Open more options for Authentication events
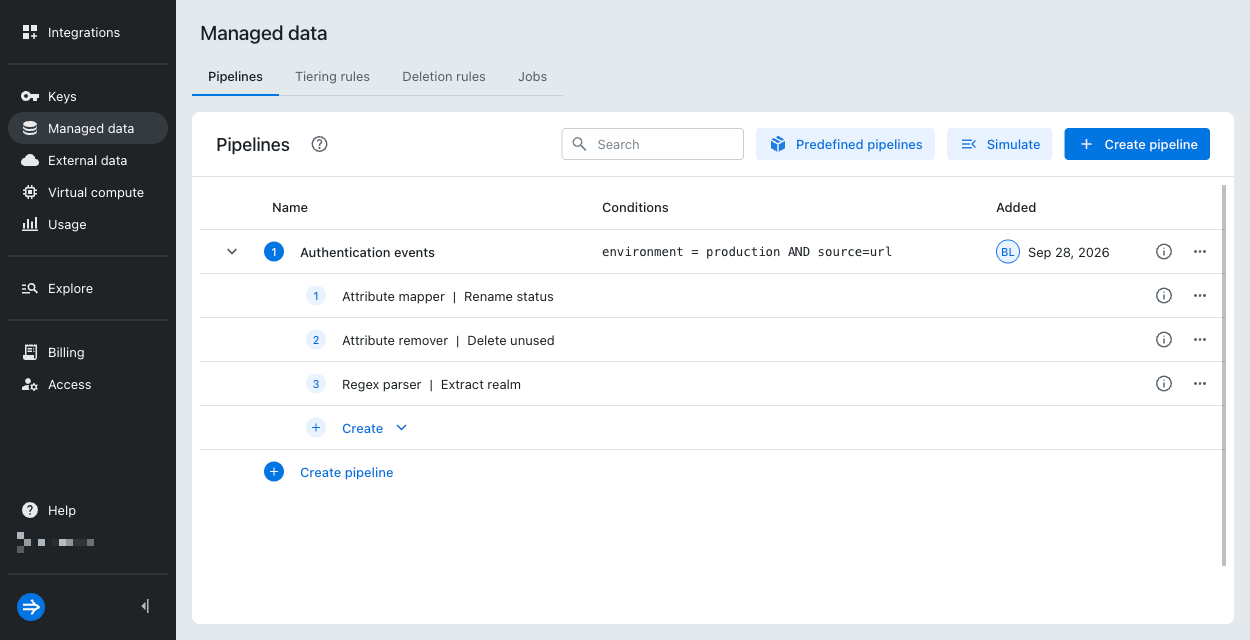The width and height of the screenshot is (1250, 640). [1200, 252]
